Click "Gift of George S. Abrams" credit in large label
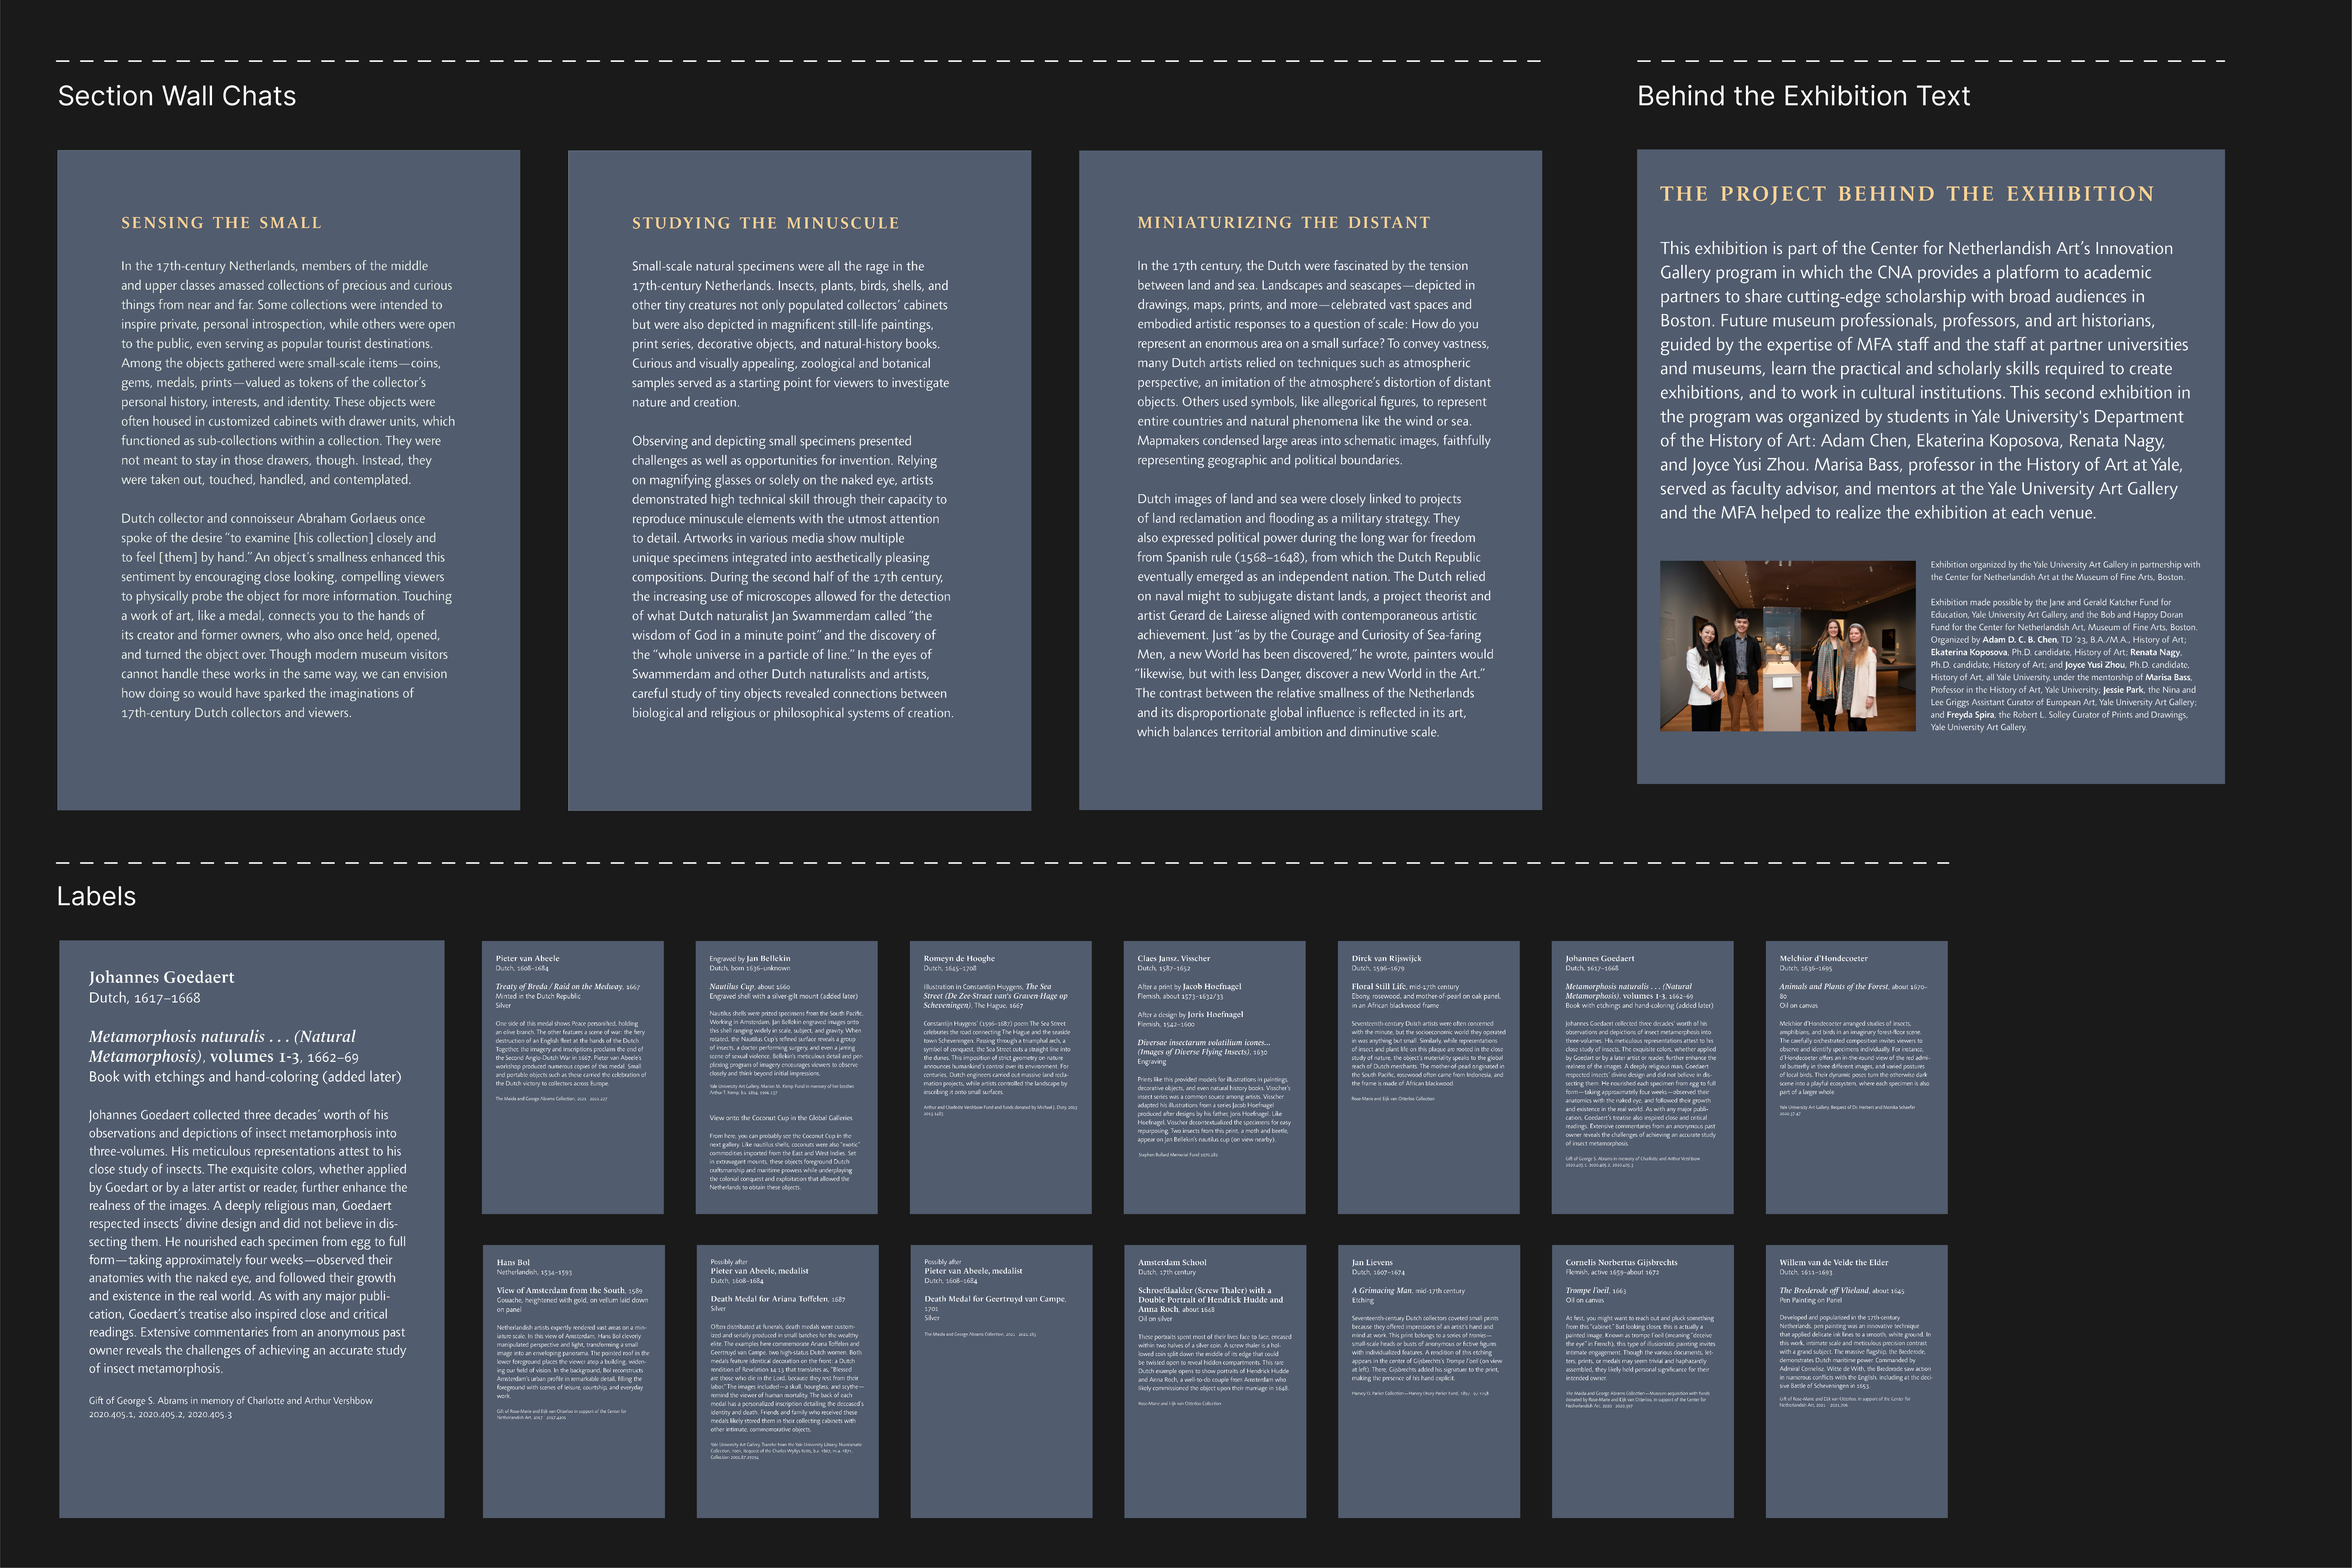Viewport: 2352px width, 1568px height. [230, 1407]
